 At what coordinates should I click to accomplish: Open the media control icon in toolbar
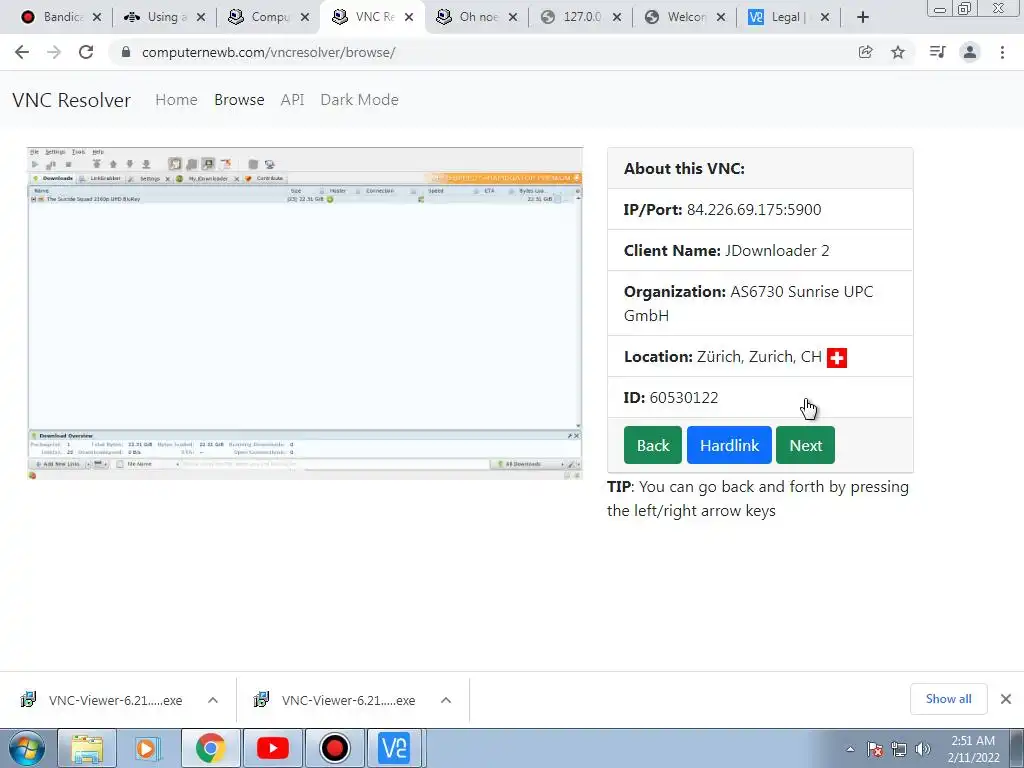click(x=937, y=52)
